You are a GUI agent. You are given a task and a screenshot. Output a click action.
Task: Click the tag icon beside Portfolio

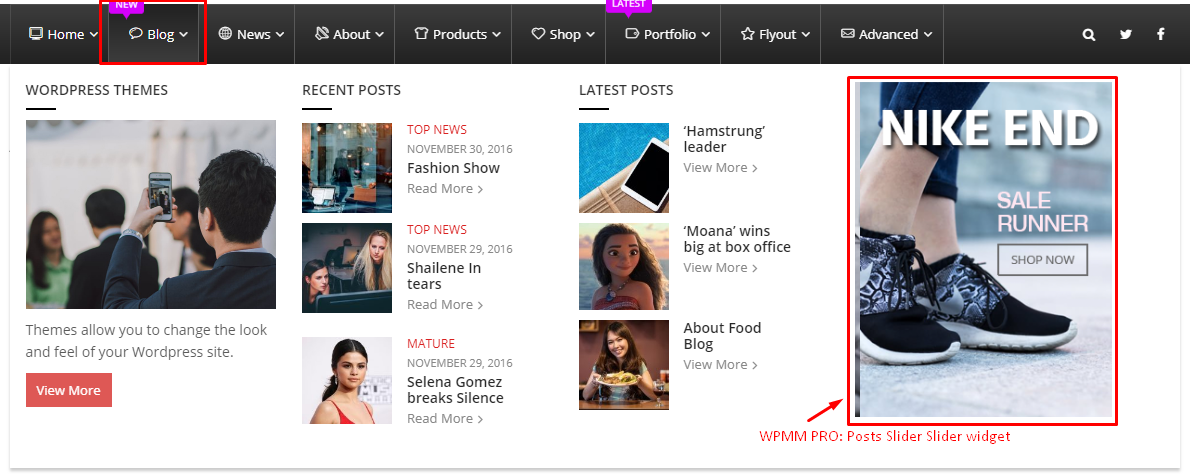click(x=632, y=34)
